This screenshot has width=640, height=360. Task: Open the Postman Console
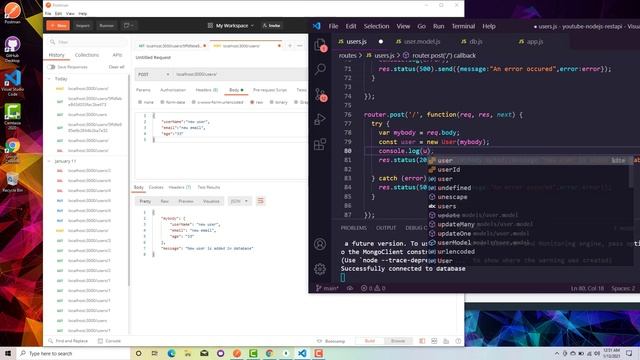[109, 341]
